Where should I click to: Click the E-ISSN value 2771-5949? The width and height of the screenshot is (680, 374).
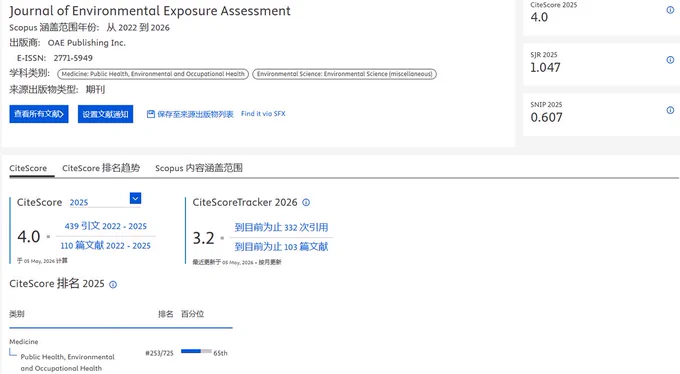(x=73, y=58)
